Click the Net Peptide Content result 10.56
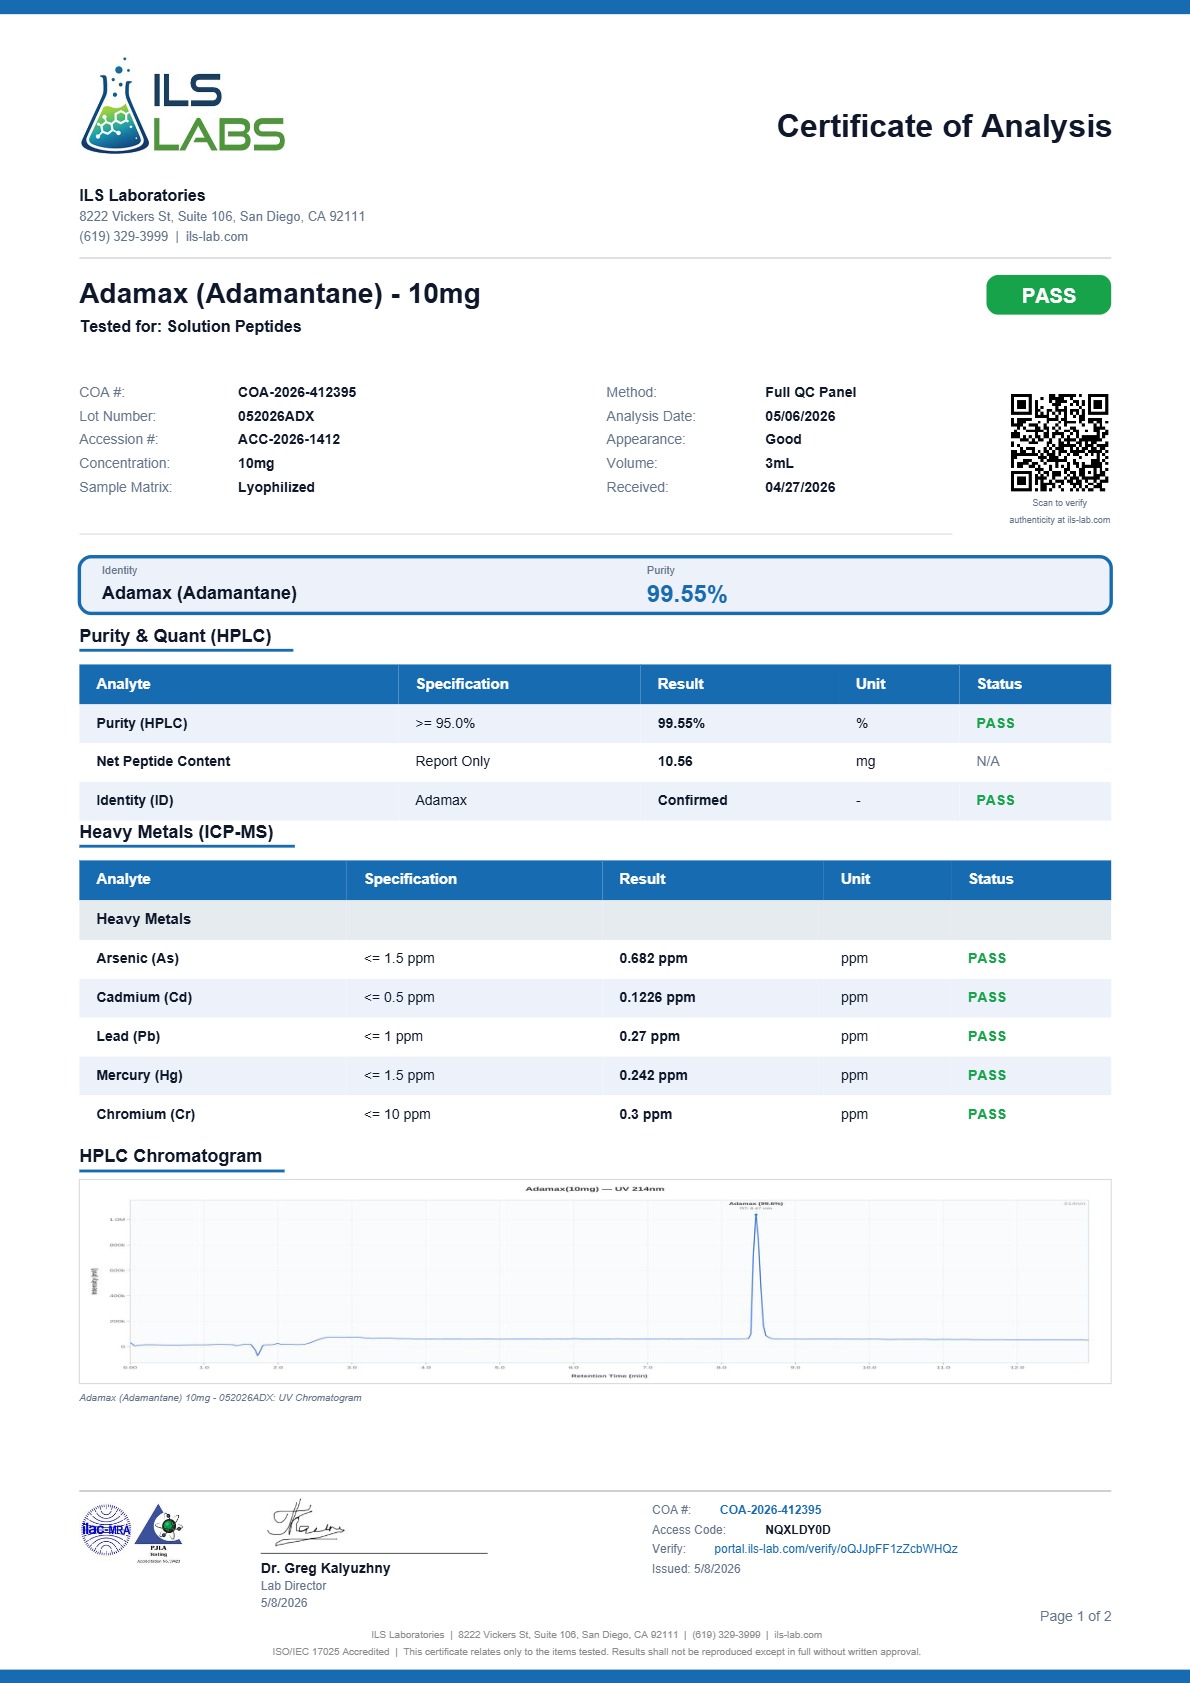The width and height of the screenshot is (1190, 1683). [675, 761]
